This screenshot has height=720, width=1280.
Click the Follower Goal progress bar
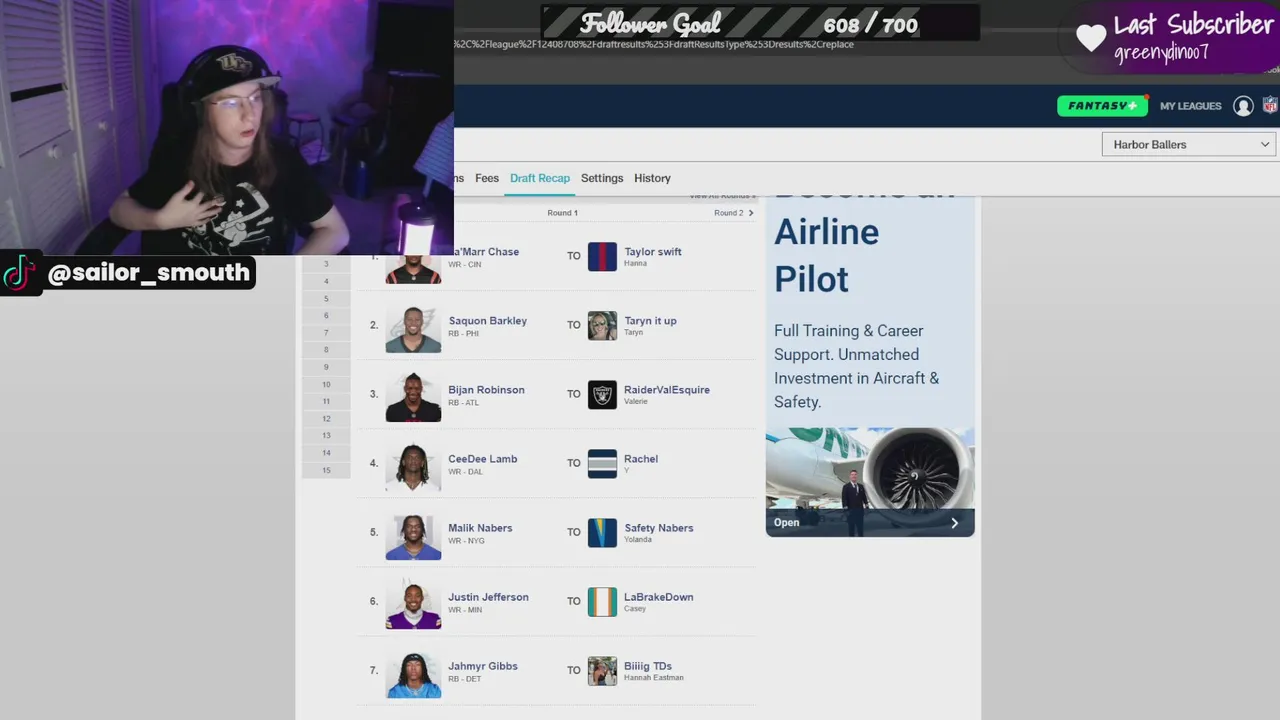coord(760,24)
